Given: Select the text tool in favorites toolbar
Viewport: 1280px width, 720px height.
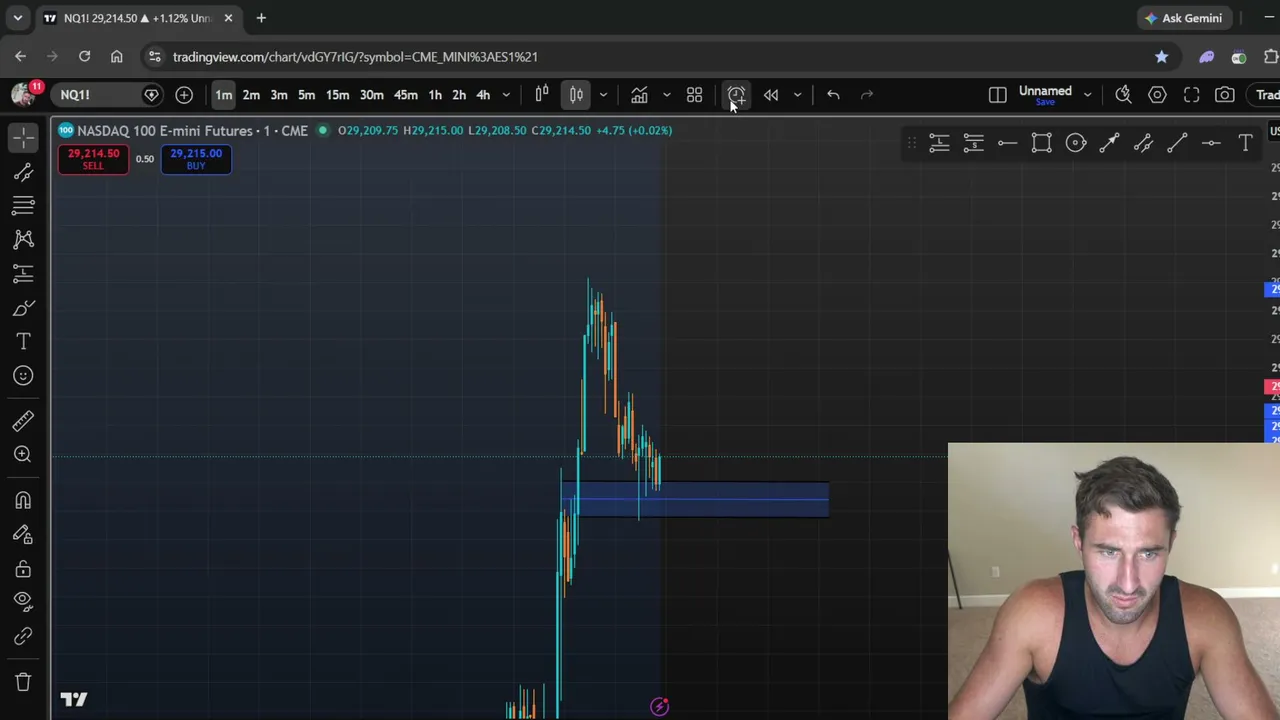Looking at the screenshot, I should coord(1245,144).
